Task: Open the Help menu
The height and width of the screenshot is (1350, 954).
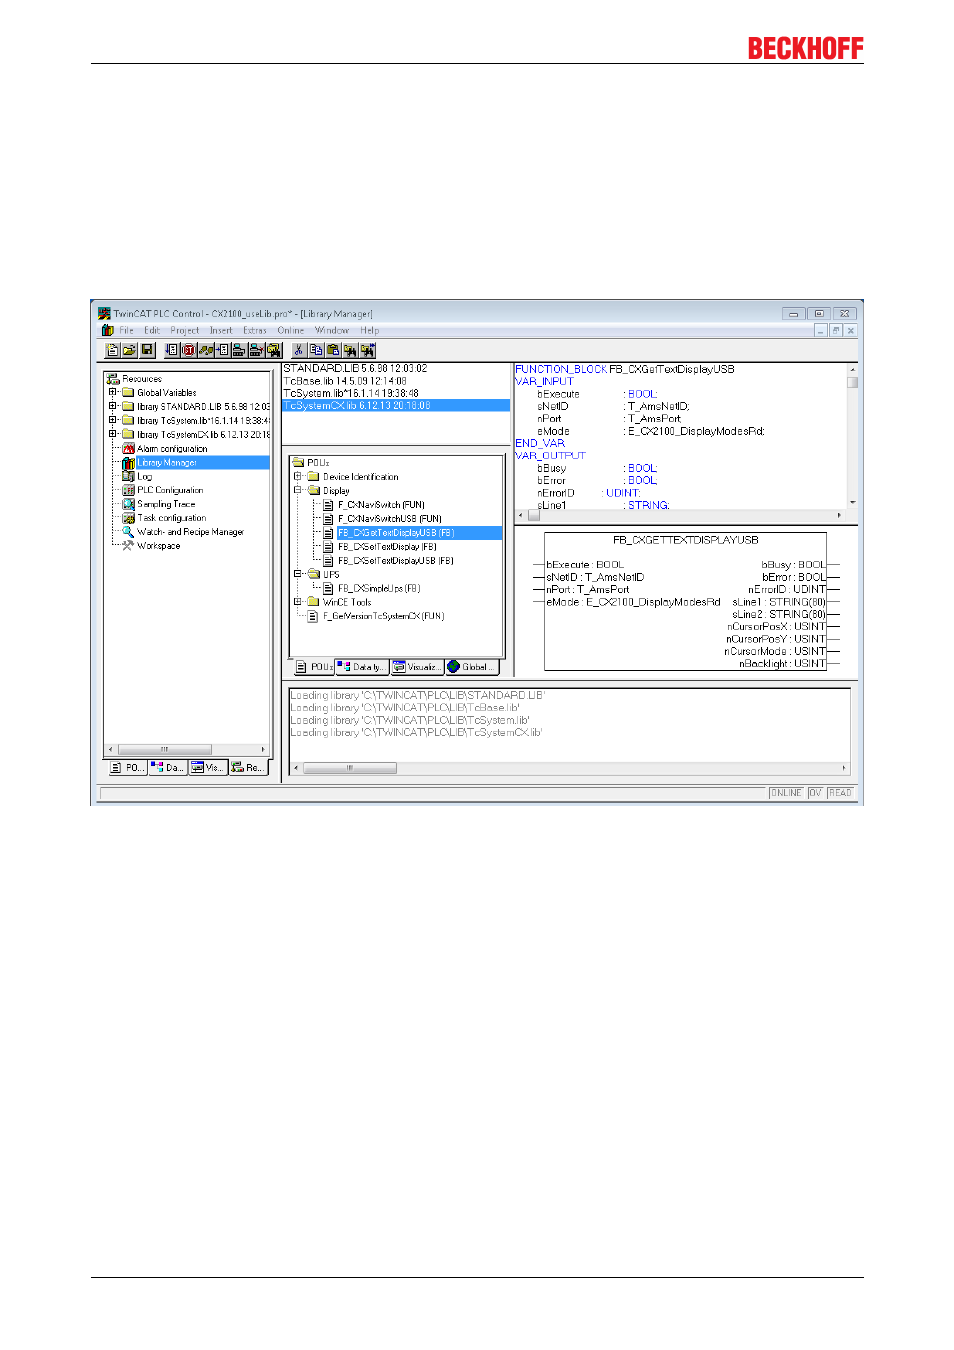Action: 370,331
